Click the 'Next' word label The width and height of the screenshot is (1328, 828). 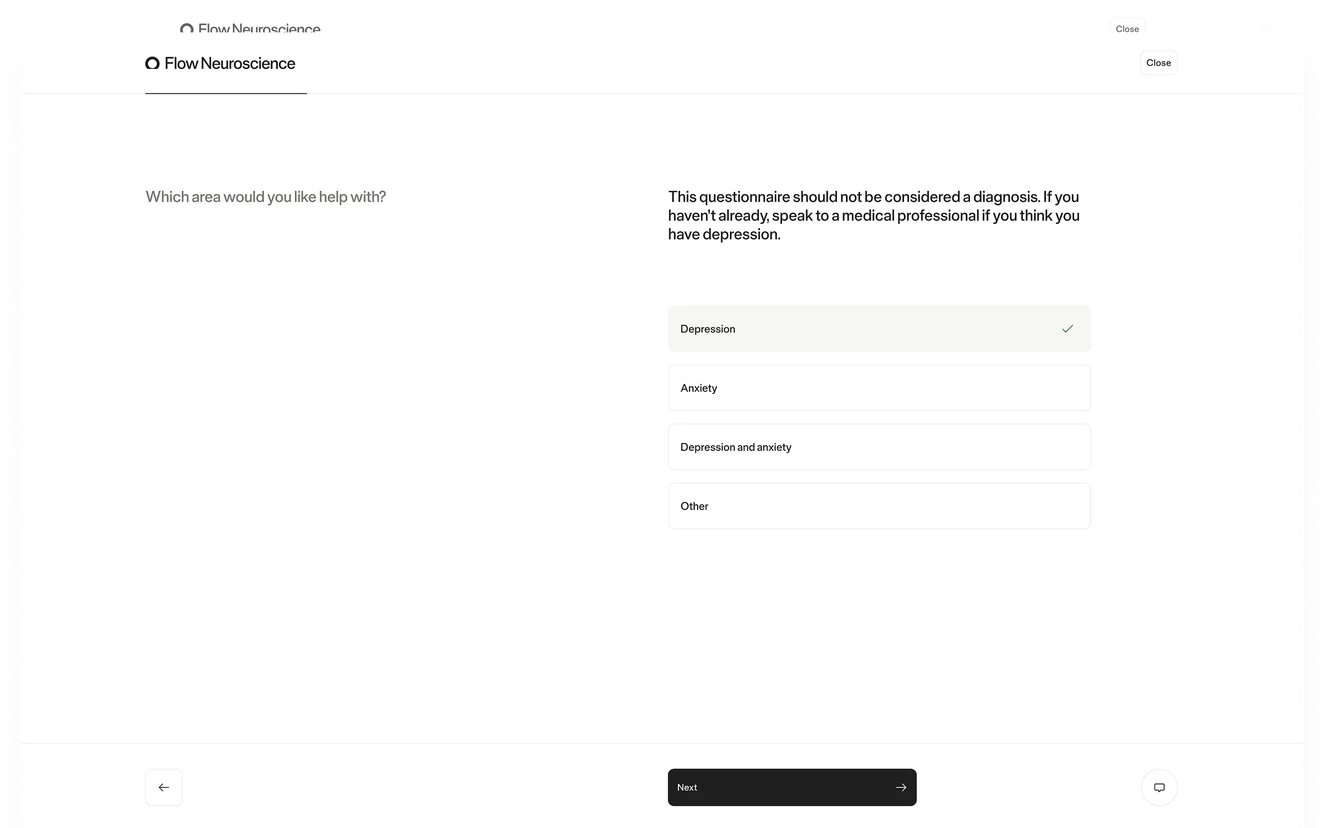click(x=687, y=787)
